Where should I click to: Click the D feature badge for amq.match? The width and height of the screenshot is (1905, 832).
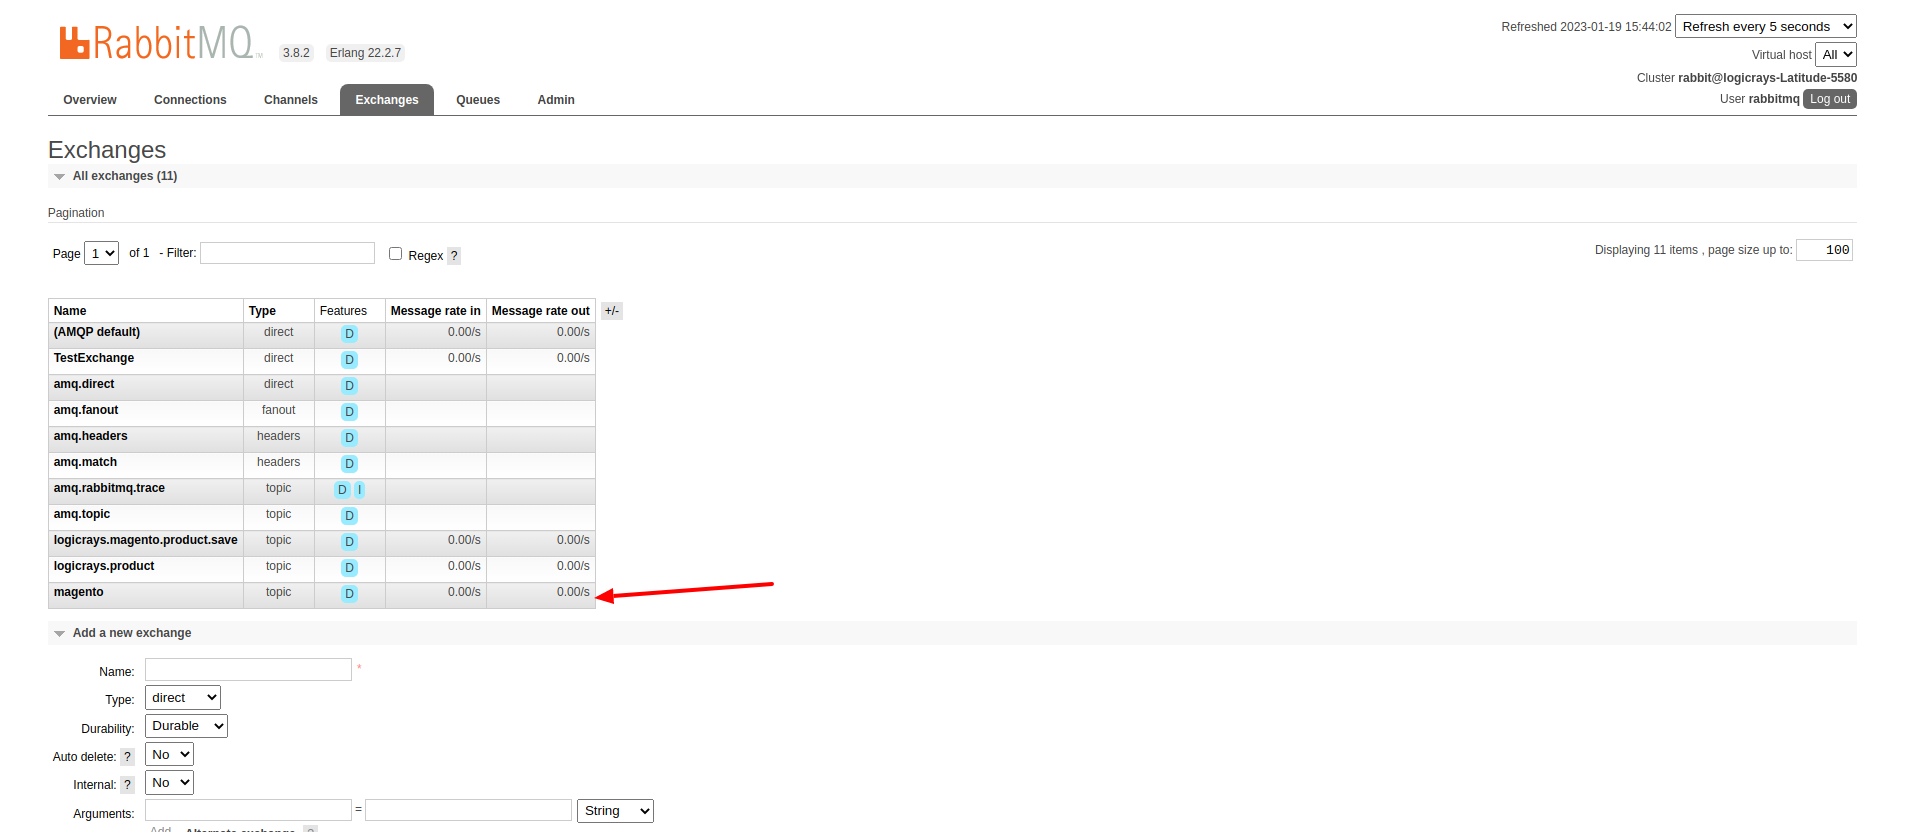click(x=349, y=464)
